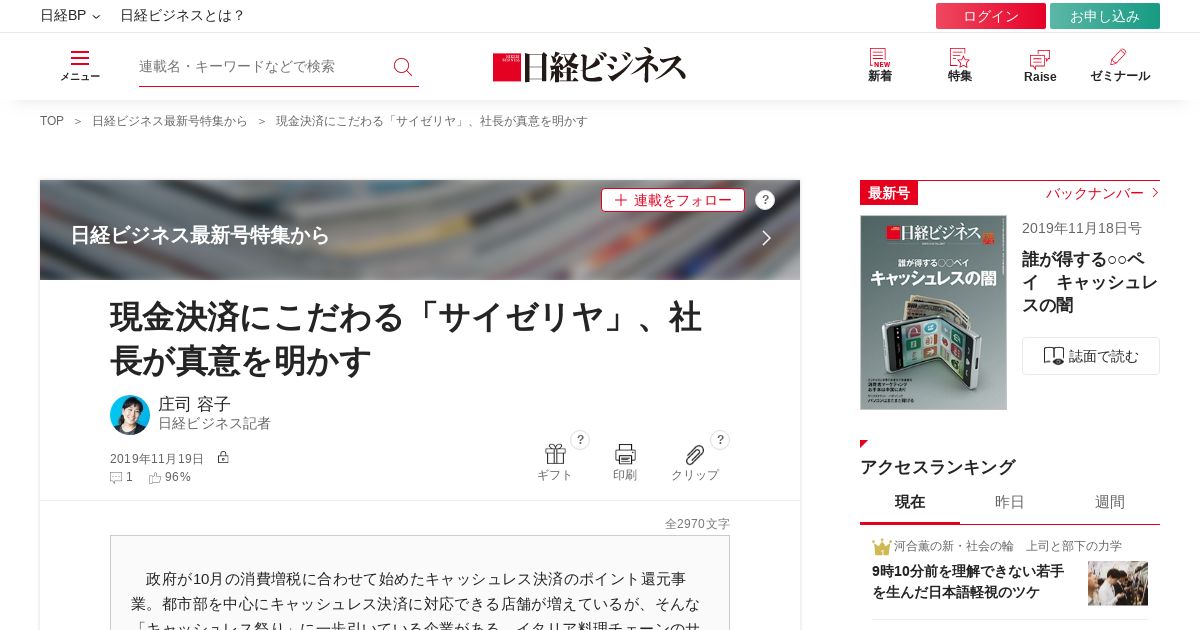The image size is (1200, 630).
Task: Click the 連載をフォロー button
Action: click(x=673, y=200)
